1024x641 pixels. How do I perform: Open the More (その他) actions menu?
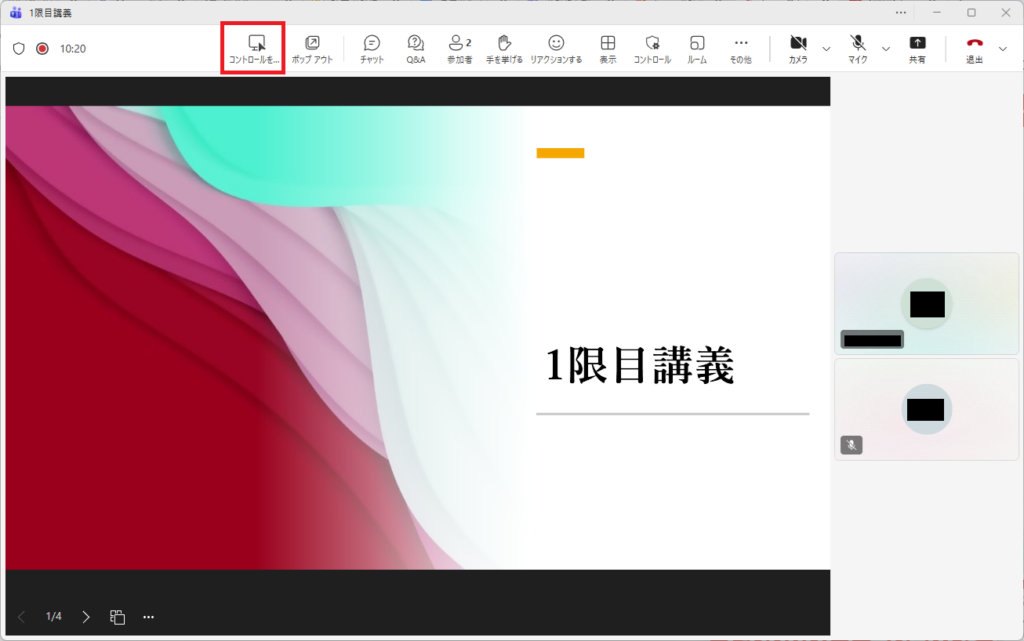click(x=741, y=48)
